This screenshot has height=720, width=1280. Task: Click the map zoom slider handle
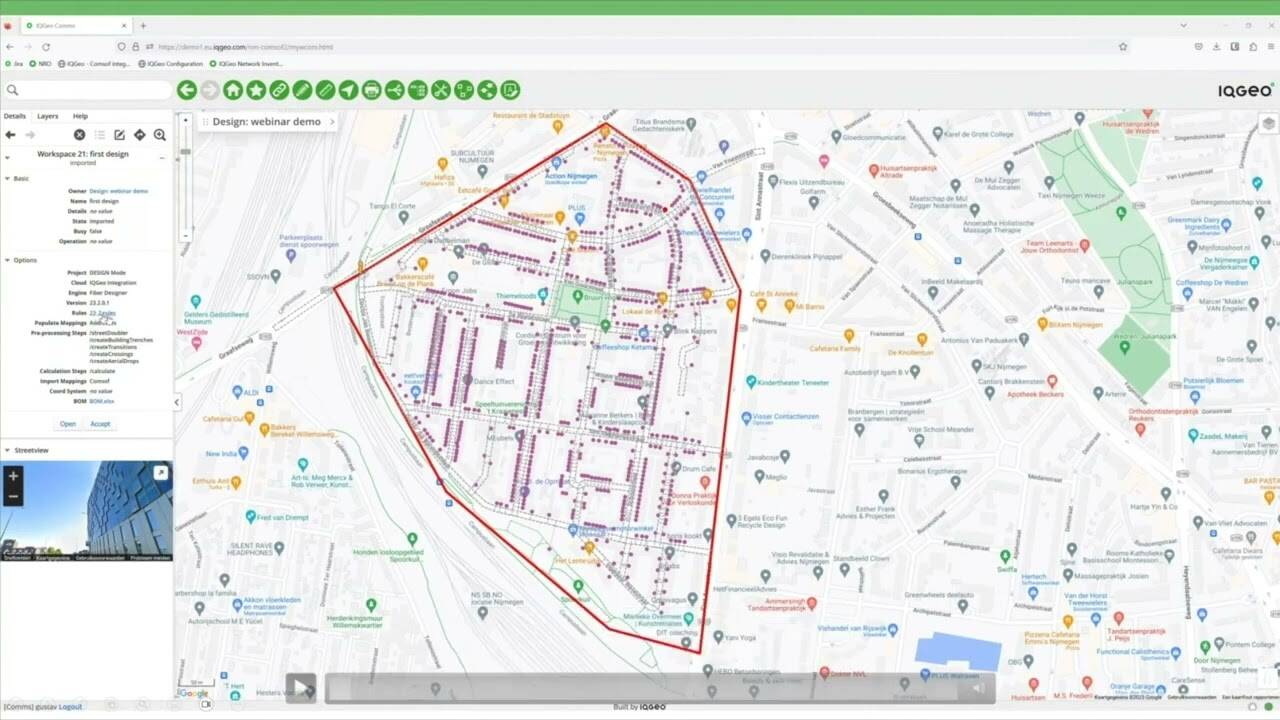[x=185, y=151]
